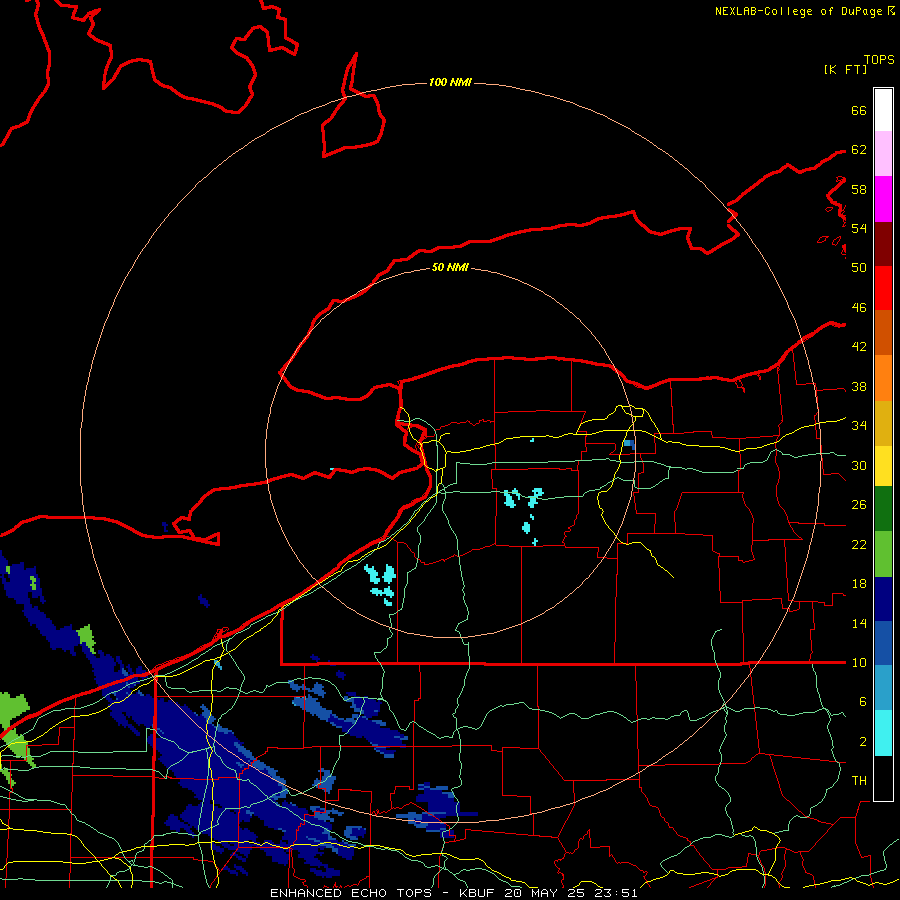Click the 30 legend label
The height and width of the screenshot is (900, 900).
click(859, 465)
